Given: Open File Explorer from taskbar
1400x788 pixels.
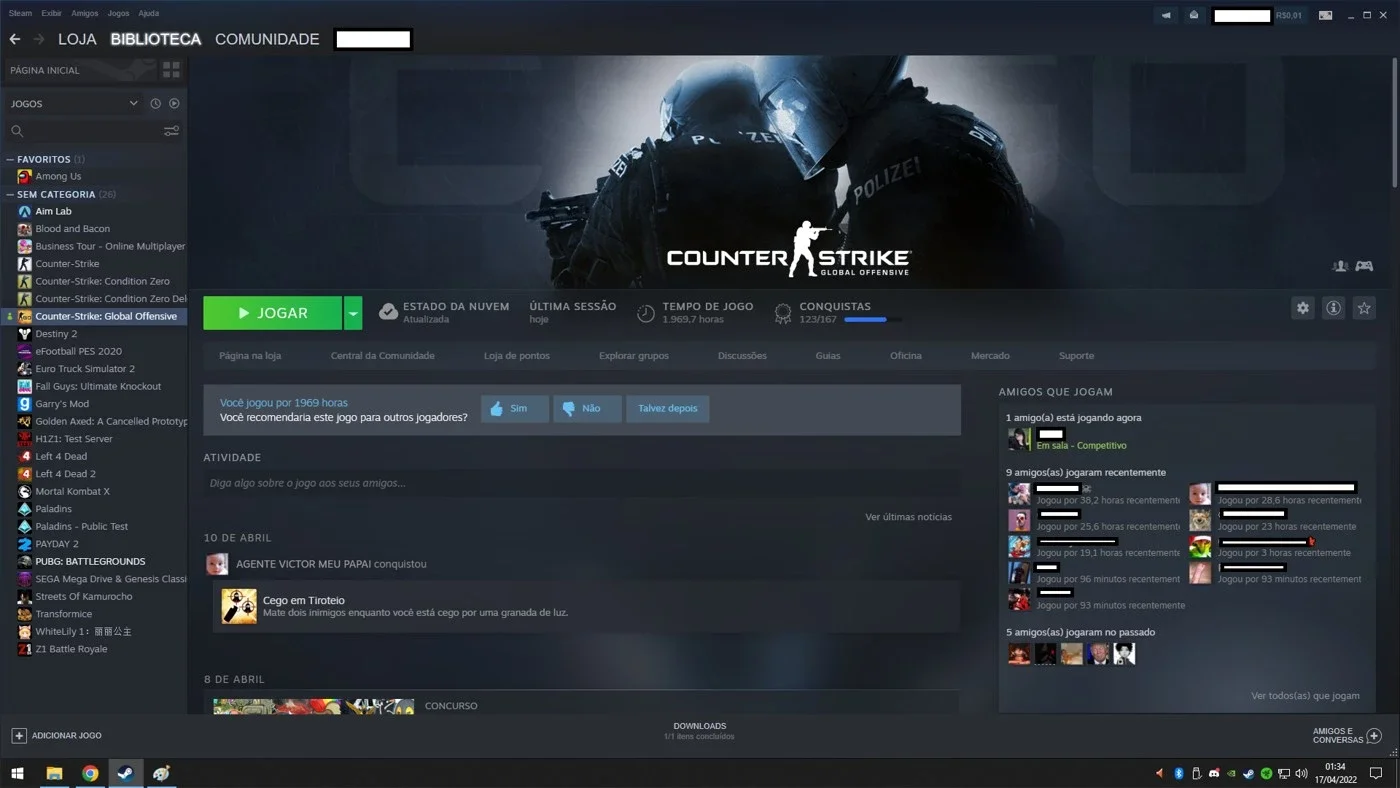Looking at the screenshot, I should coord(54,773).
